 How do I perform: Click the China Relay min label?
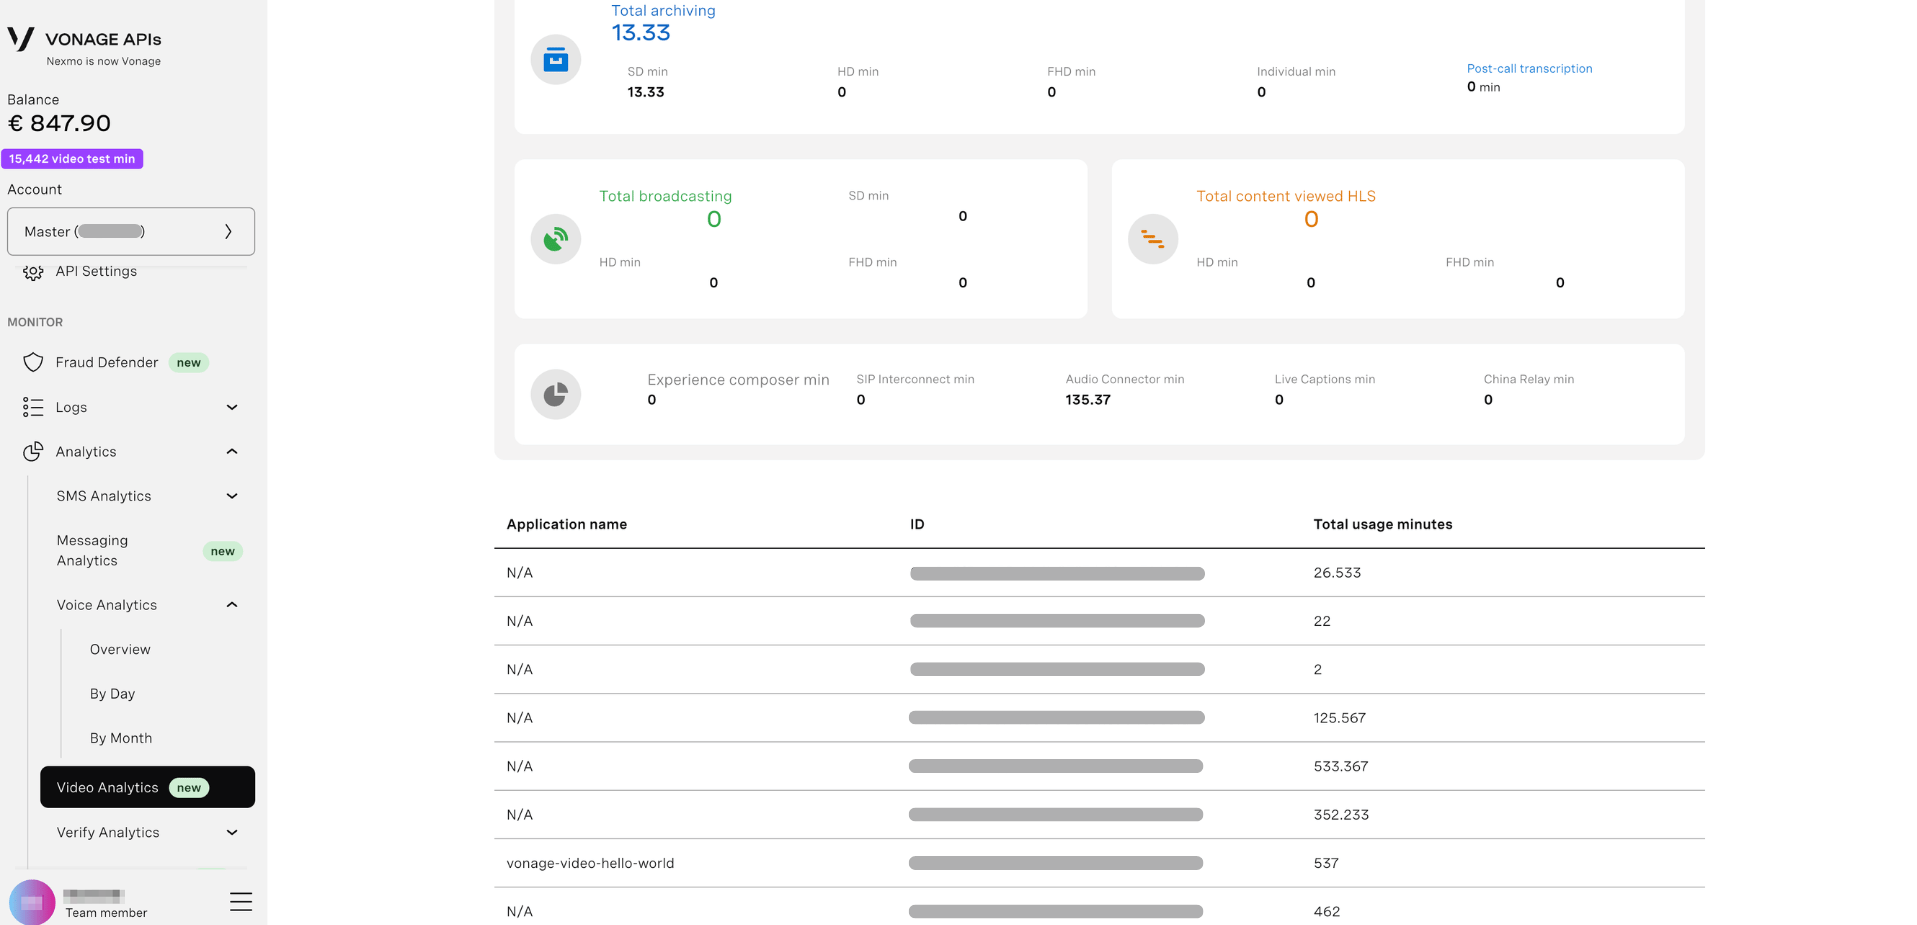(x=1528, y=379)
